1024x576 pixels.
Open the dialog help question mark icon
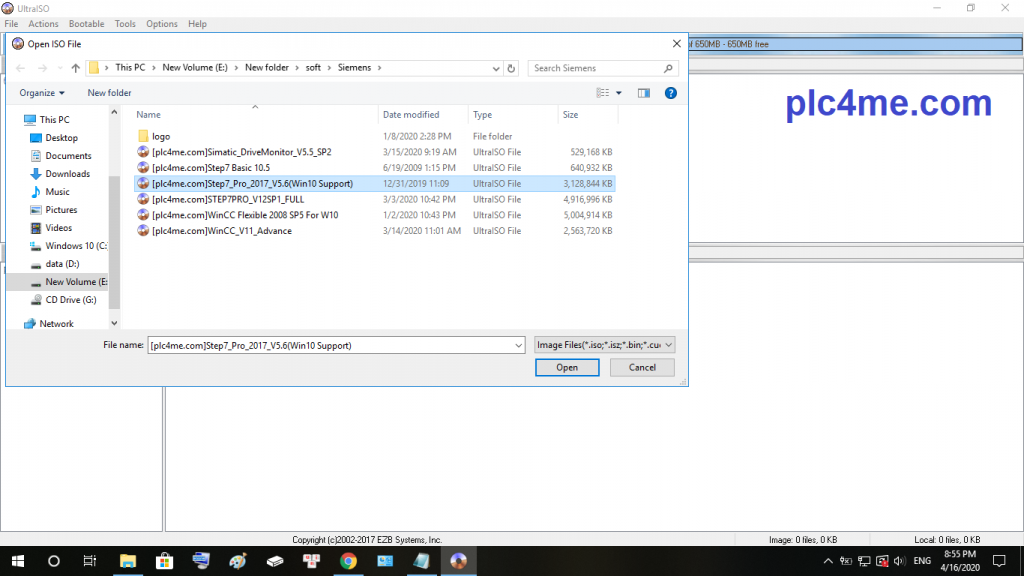pyautogui.click(x=671, y=93)
